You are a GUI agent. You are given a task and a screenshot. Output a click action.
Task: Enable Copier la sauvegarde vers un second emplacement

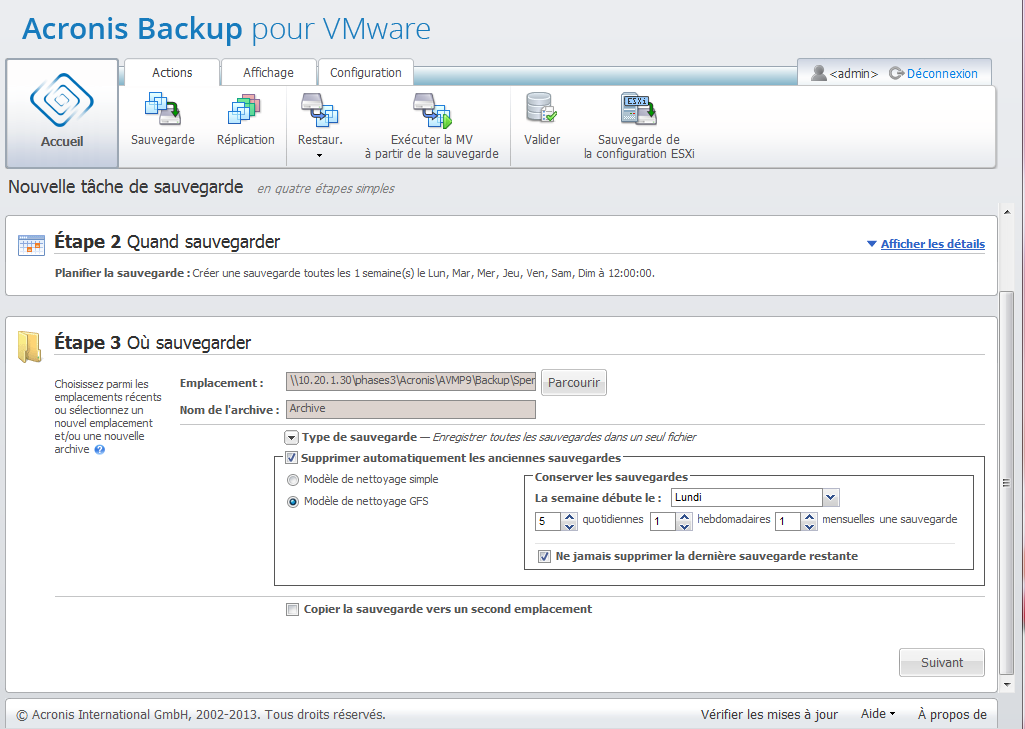click(292, 609)
